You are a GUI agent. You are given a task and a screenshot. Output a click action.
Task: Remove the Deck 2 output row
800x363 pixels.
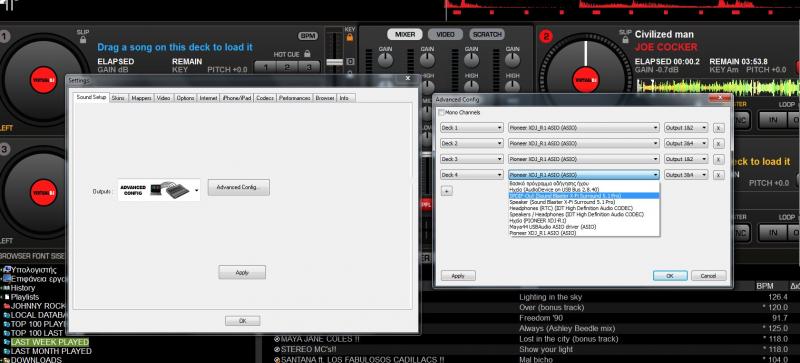pyautogui.click(x=718, y=144)
